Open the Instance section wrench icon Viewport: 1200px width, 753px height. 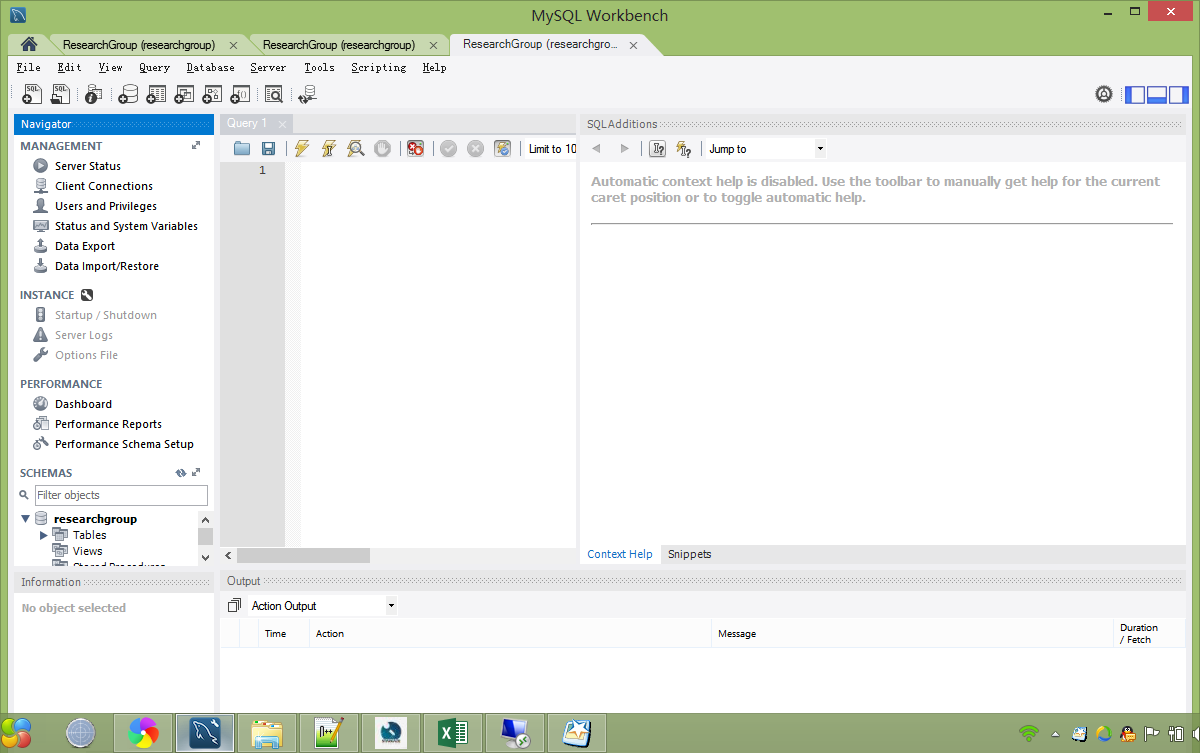pos(87,295)
